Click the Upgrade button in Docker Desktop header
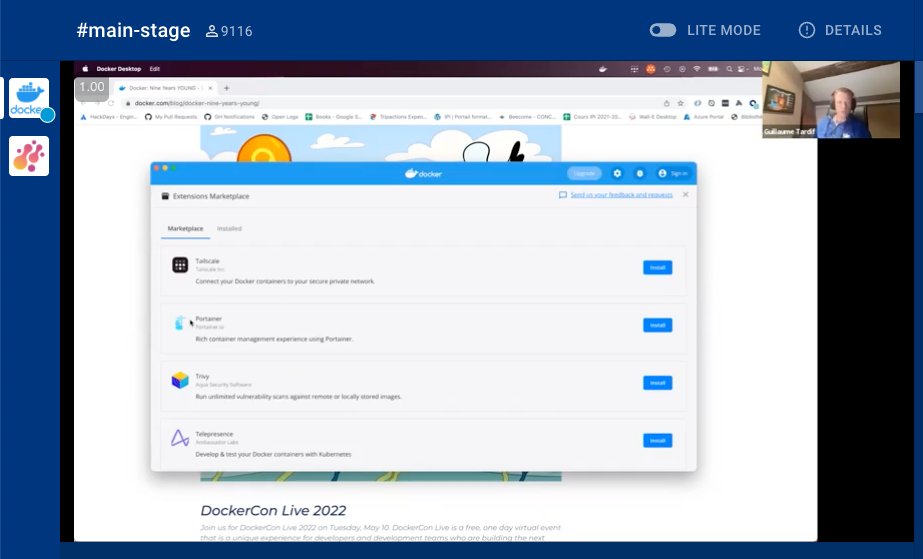This screenshot has height=559, width=923. pos(584,173)
